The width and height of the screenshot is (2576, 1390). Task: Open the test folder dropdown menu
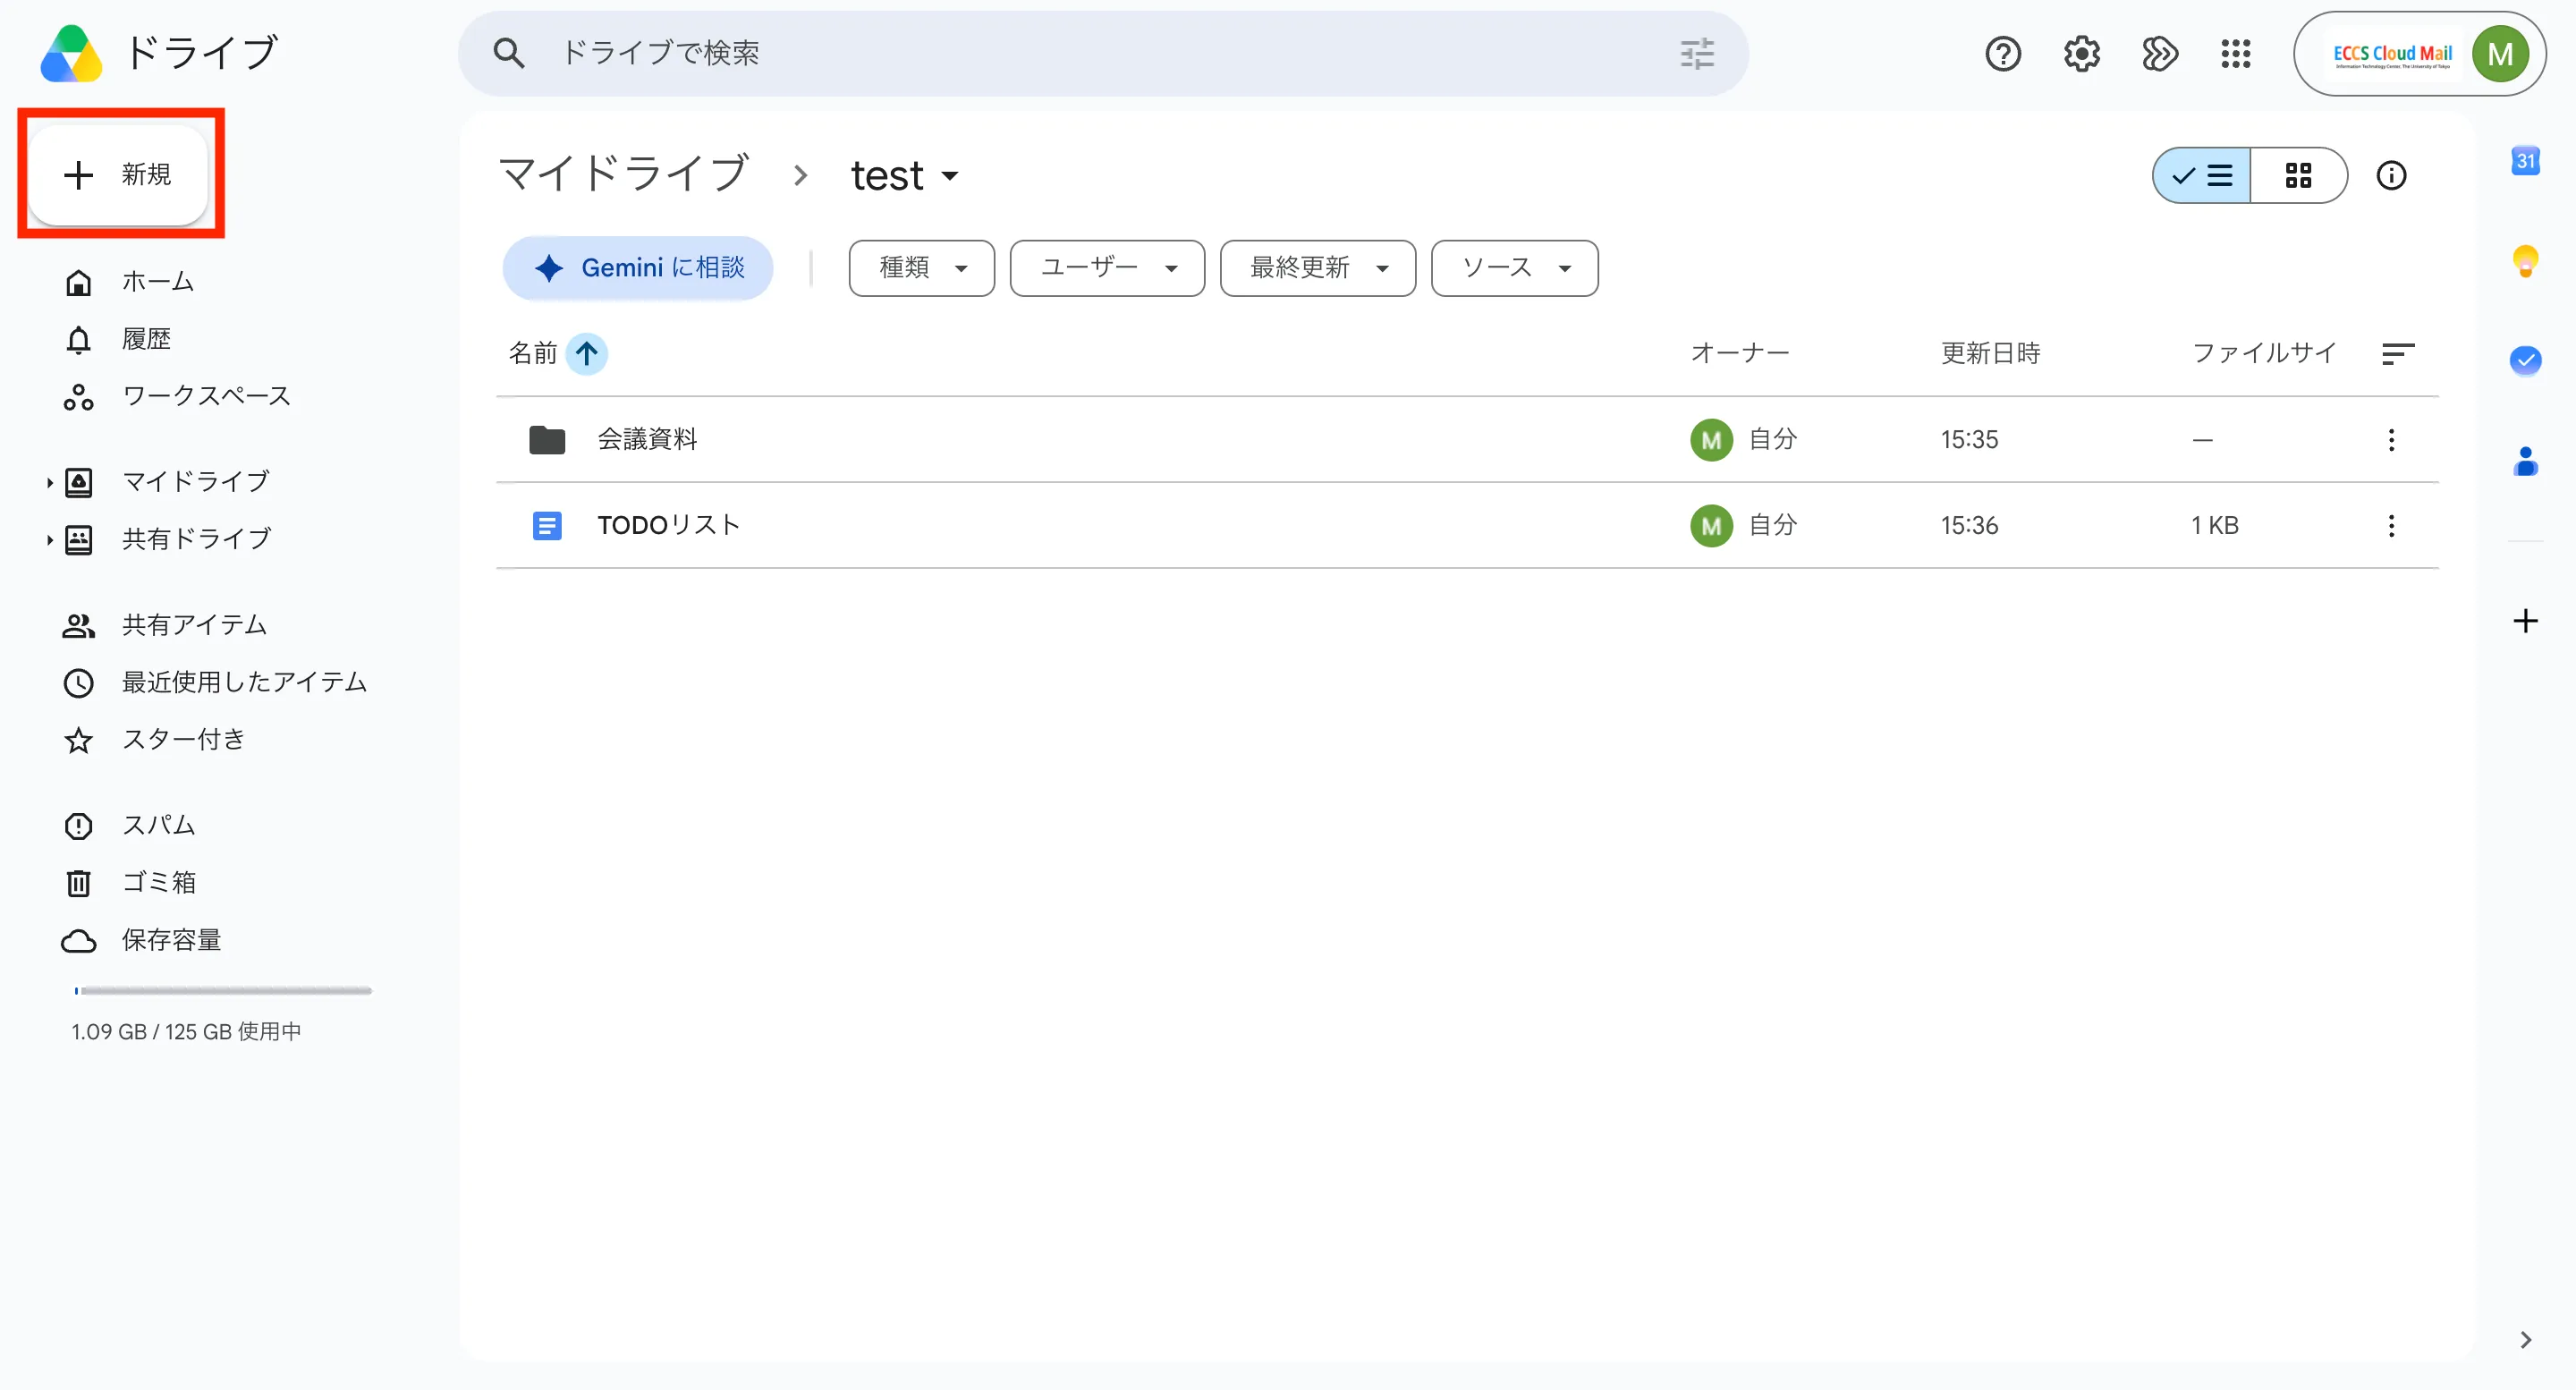(x=904, y=176)
